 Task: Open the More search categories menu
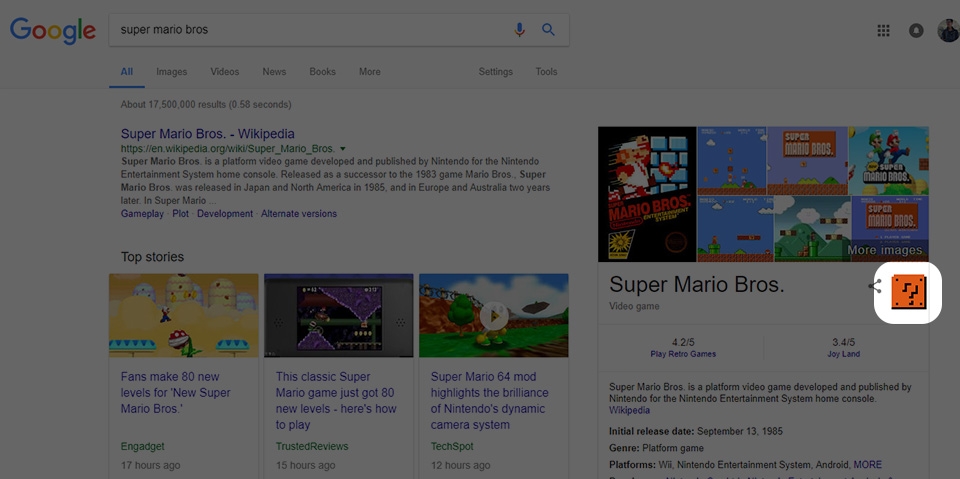point(370,72)
